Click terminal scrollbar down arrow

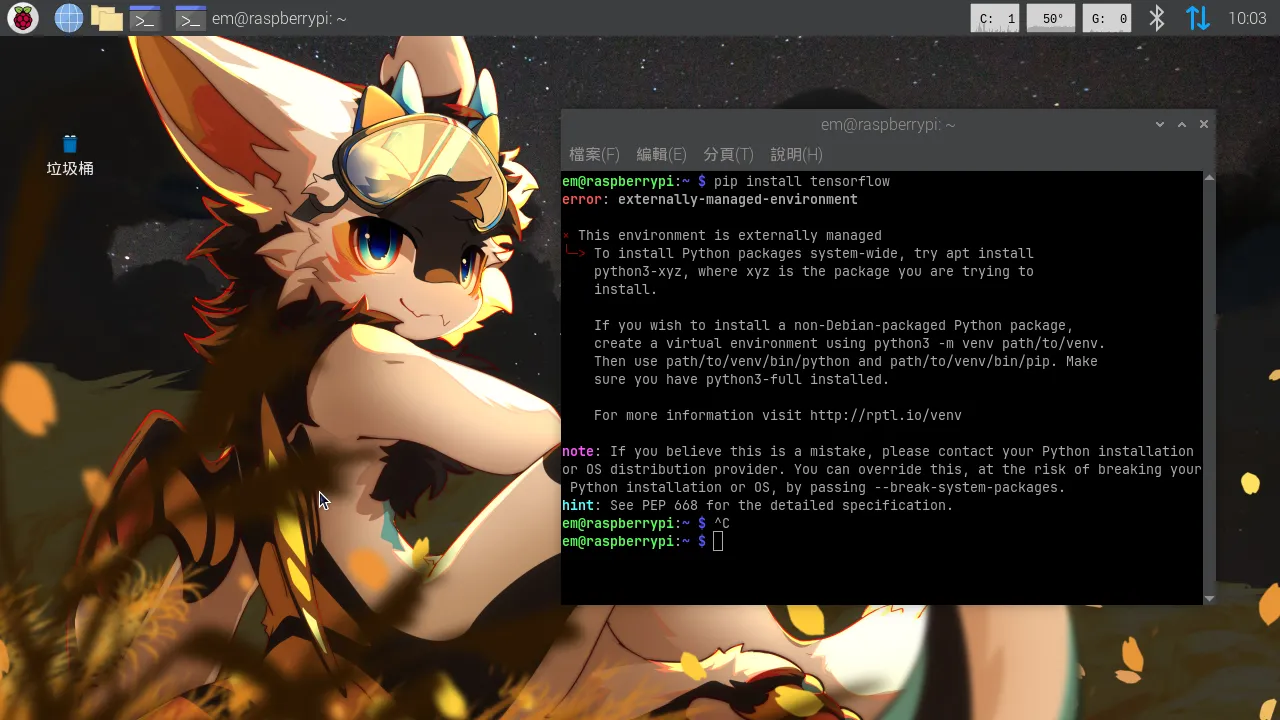coord(1209,599)
